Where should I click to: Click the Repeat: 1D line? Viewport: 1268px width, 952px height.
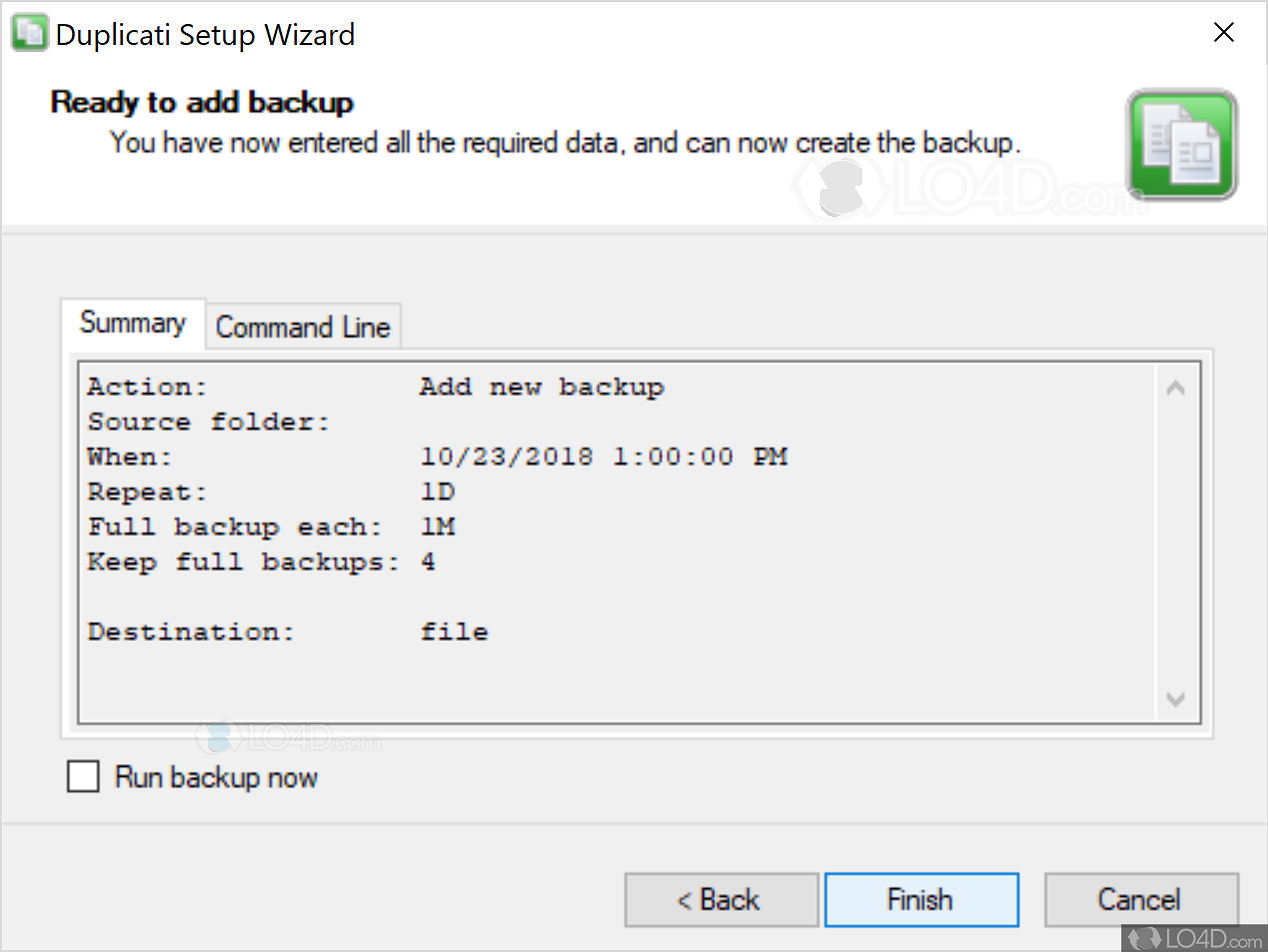pos(271,492)
